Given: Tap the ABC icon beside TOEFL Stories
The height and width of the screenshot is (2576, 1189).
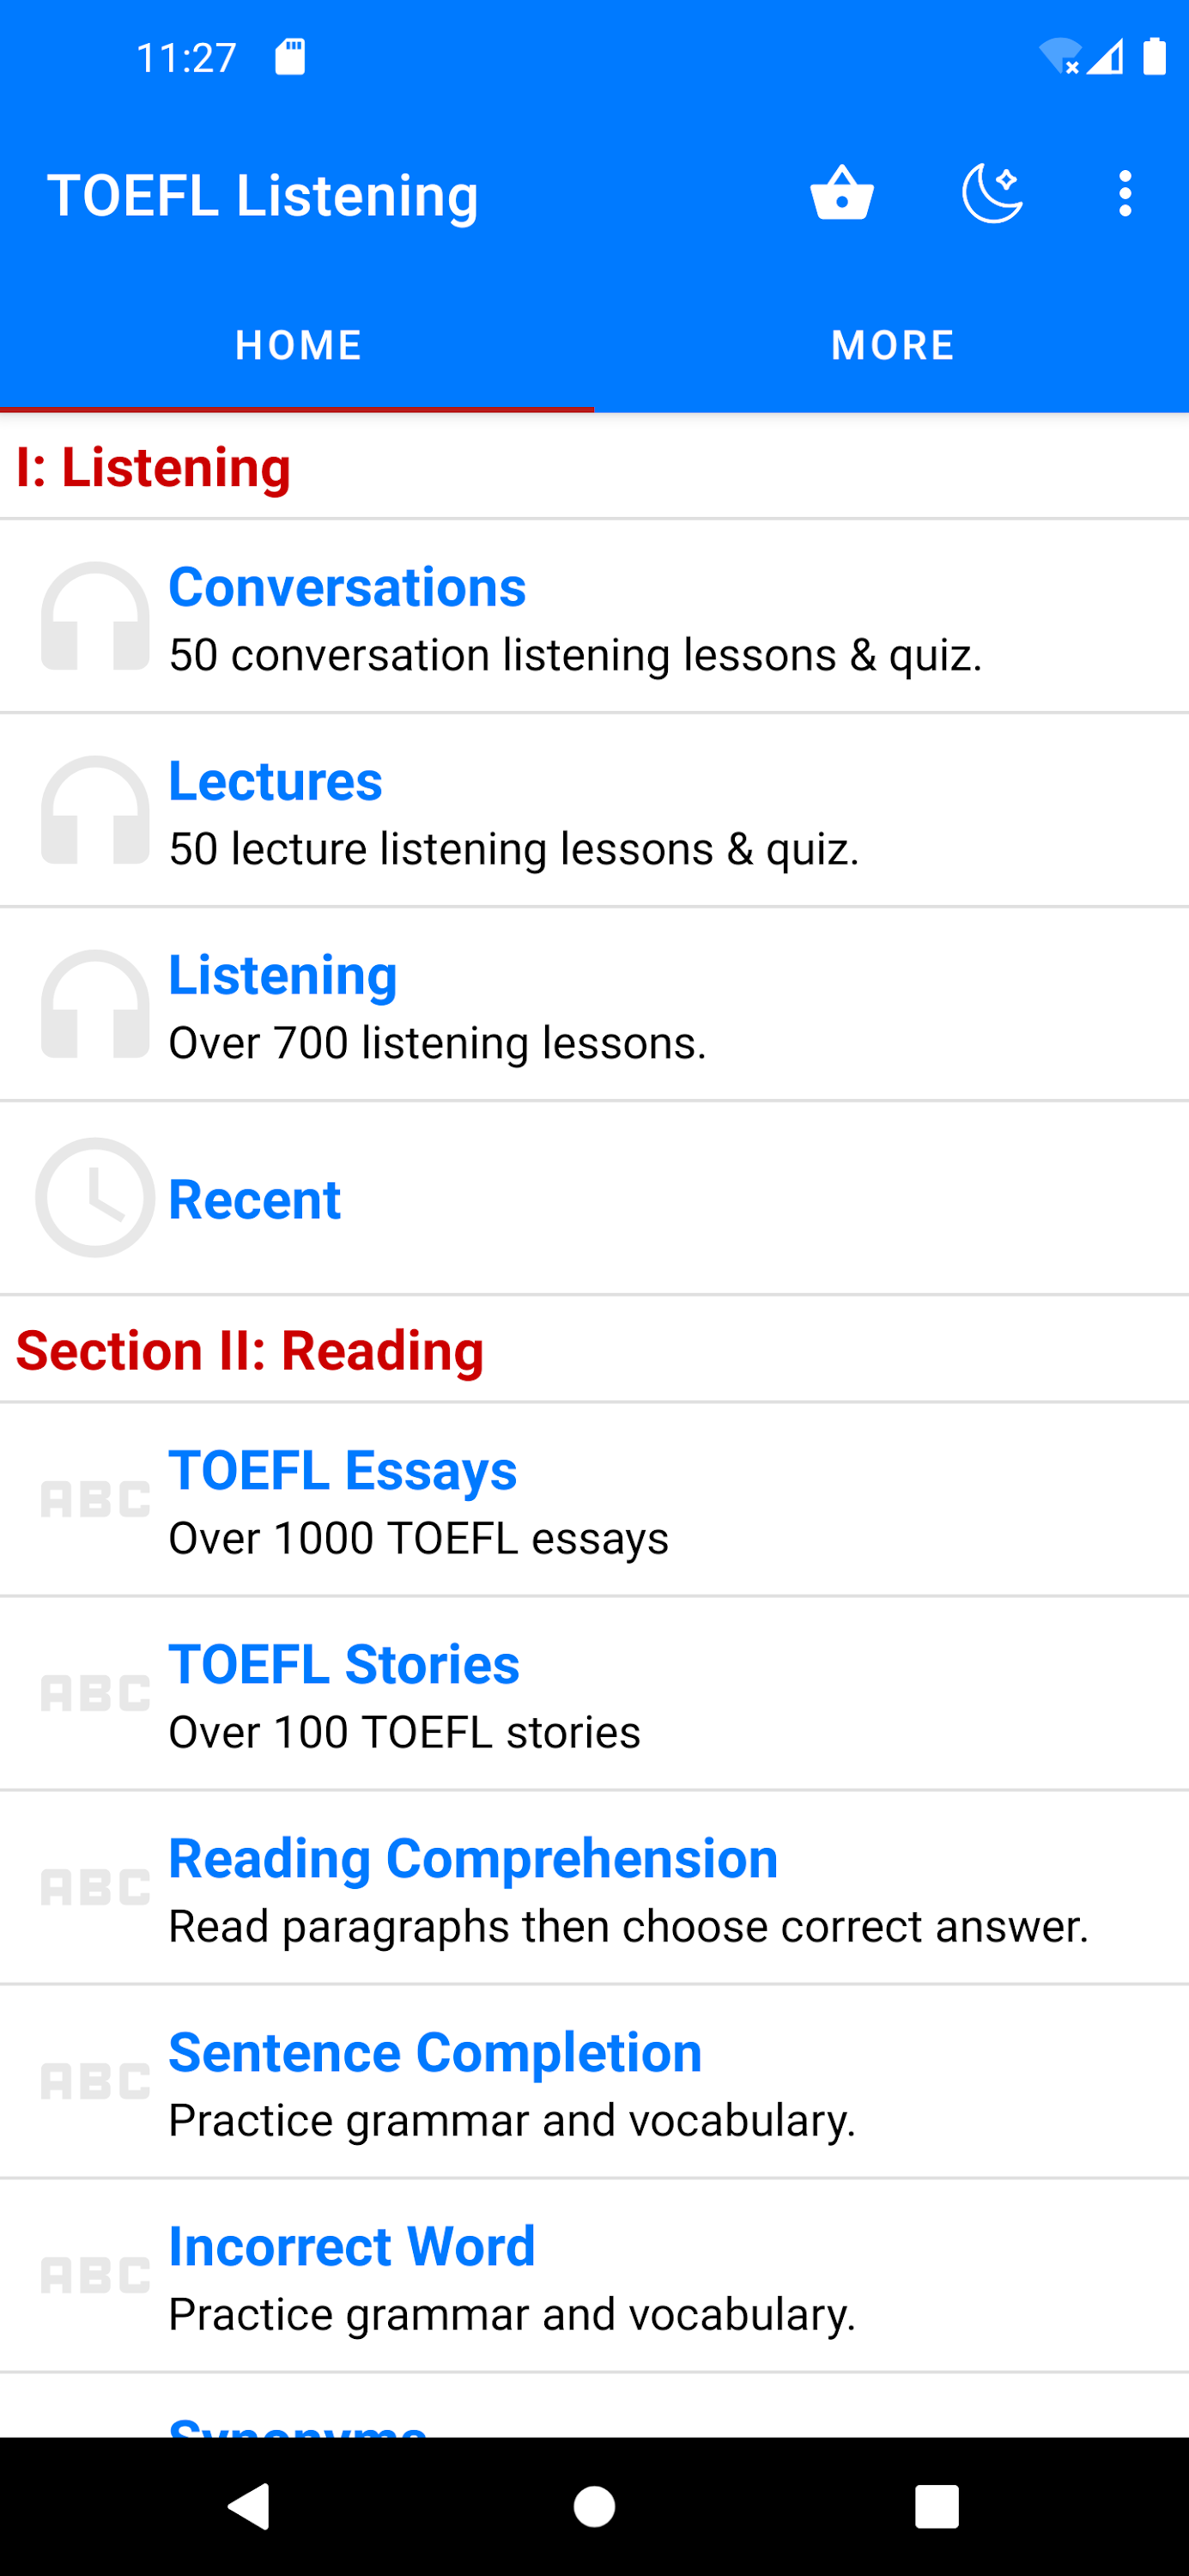Looking at the screenshot, I should point(95,1693).
